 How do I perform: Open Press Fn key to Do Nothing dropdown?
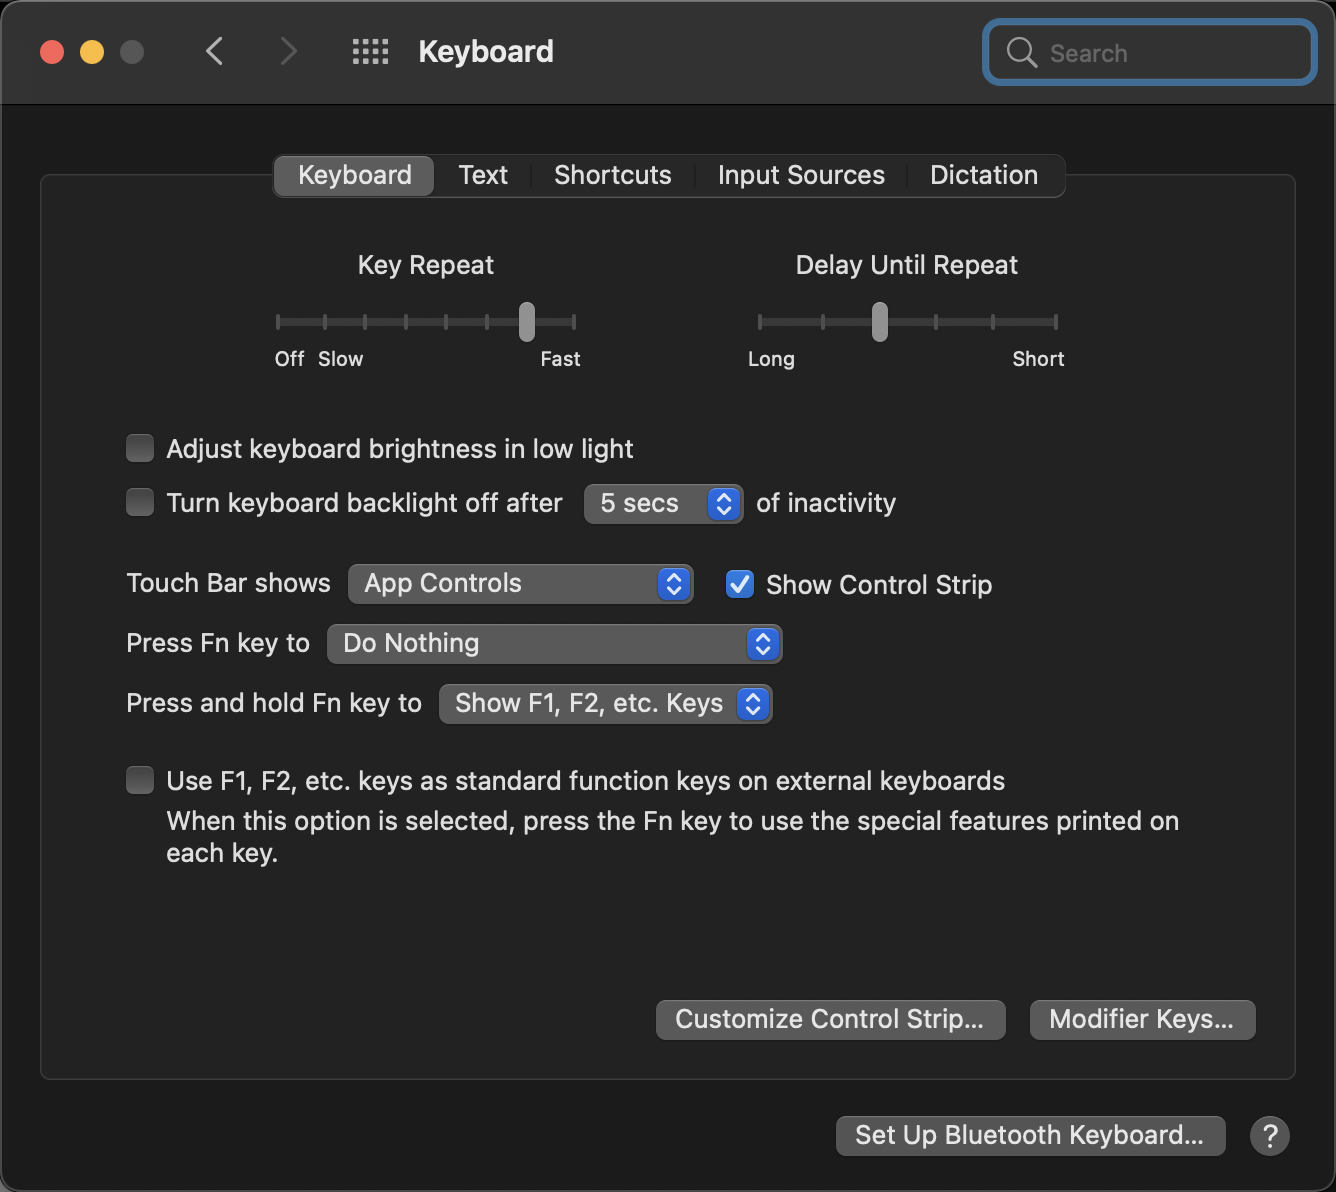coord(554,644)
